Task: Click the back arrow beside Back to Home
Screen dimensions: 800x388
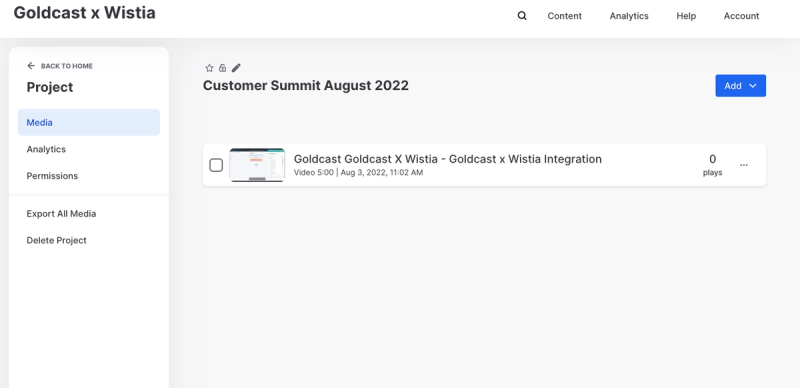Action: point(31,66)
